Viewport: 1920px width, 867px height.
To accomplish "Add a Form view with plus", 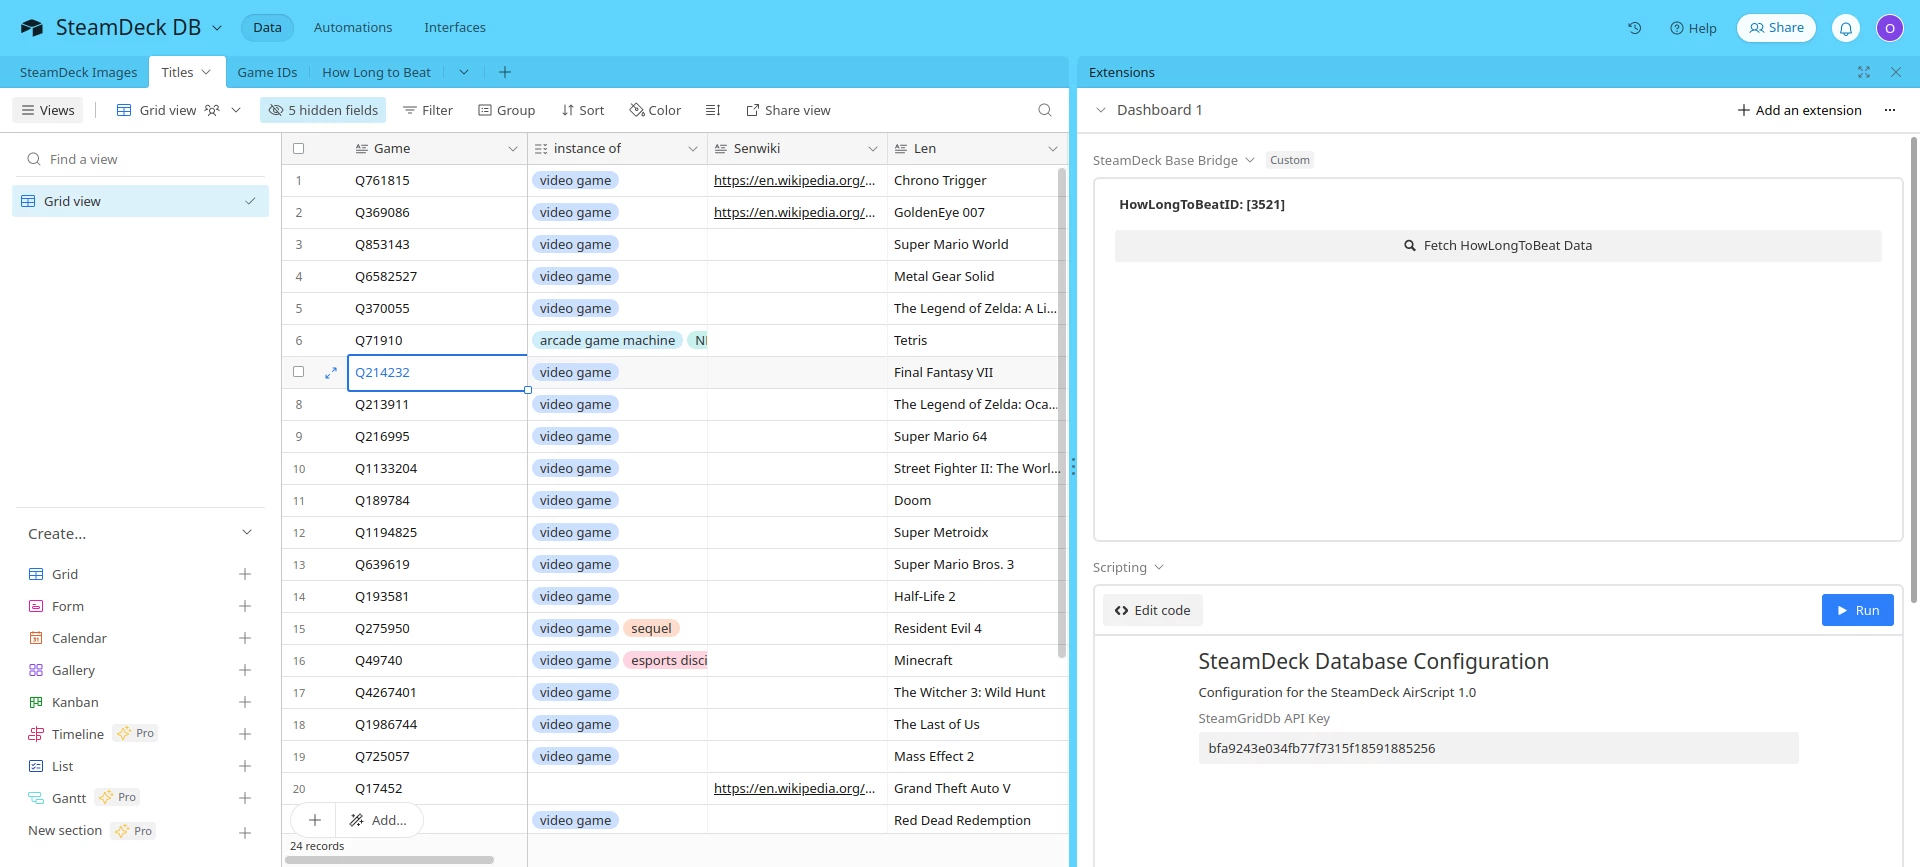I will (x=245, y=606).
